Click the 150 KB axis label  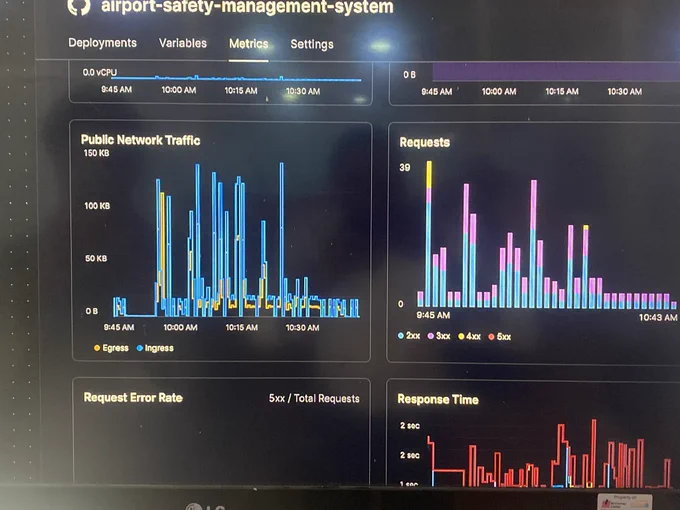[x=96, y=153]
